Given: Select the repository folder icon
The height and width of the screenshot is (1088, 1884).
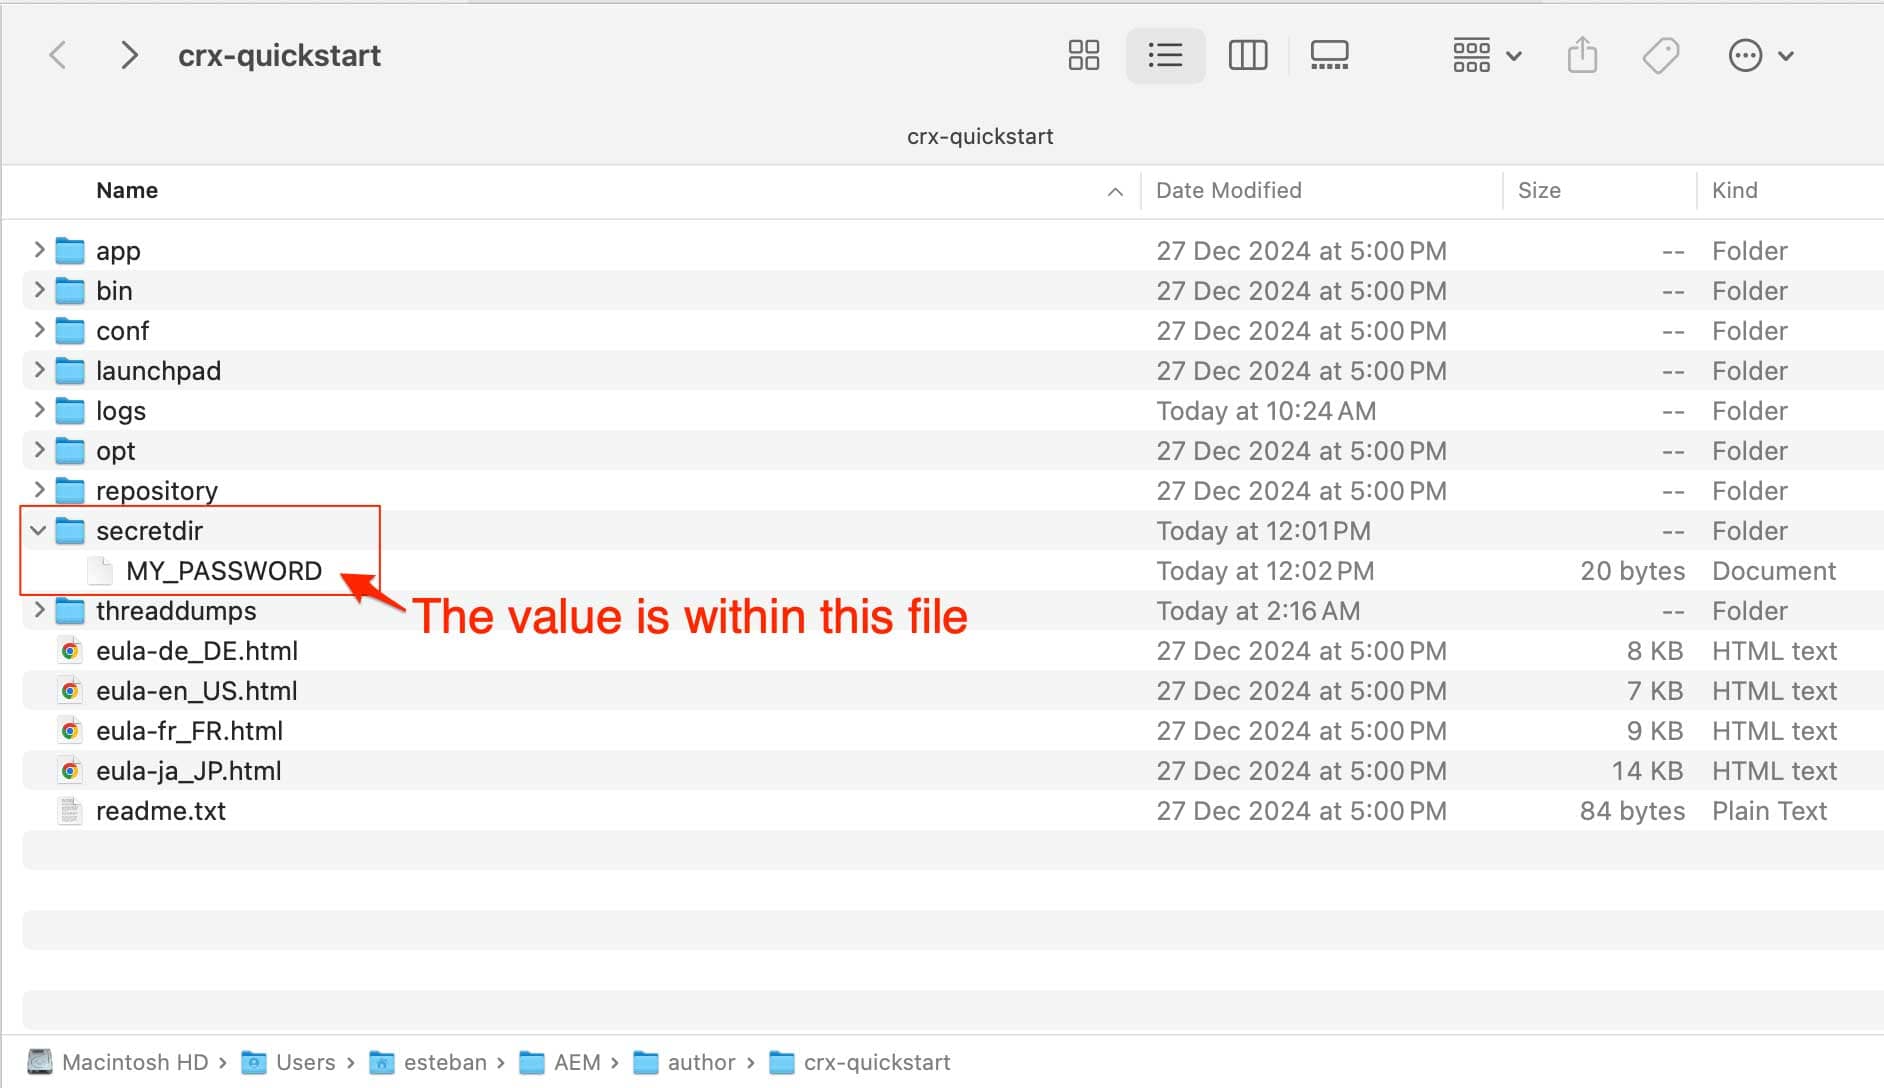Looking at the screenshot, I should pyautogui.click(x=70, y=490).
